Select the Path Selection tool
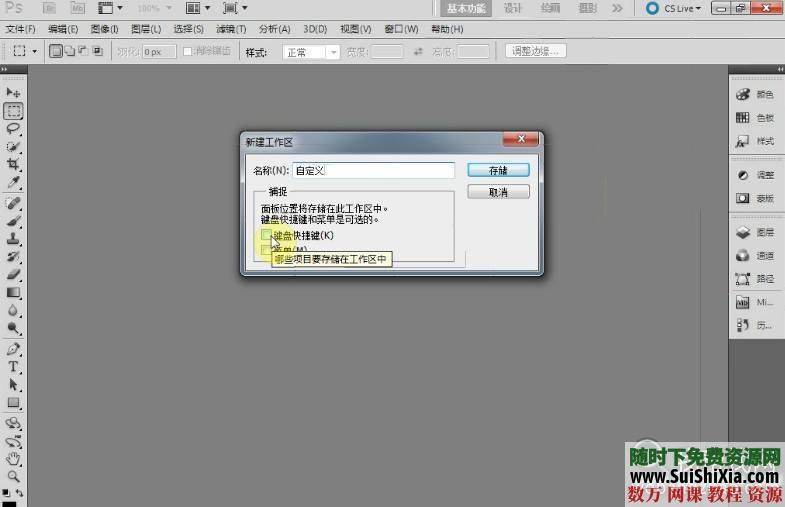 point(13,384)
